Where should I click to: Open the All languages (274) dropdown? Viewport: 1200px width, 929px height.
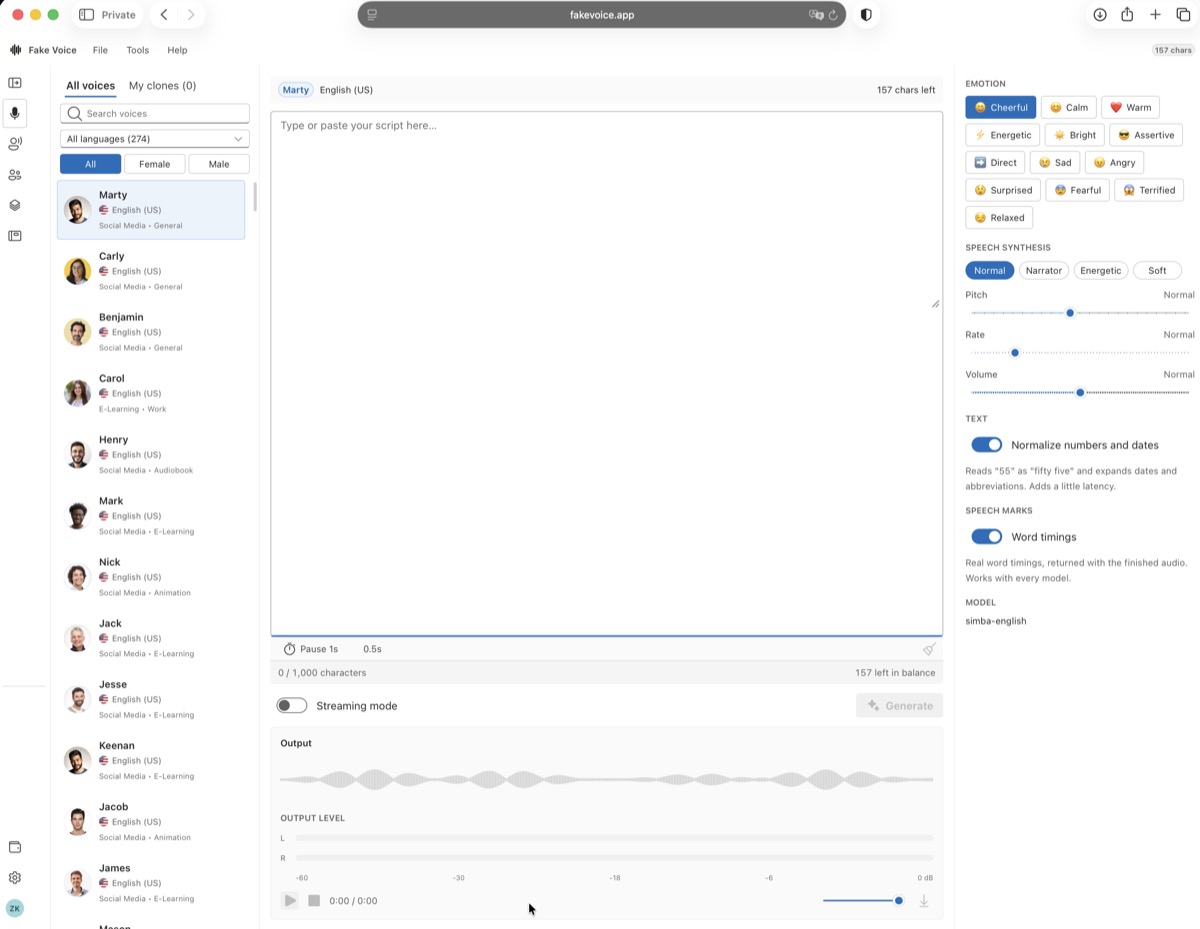pos(155,139)
